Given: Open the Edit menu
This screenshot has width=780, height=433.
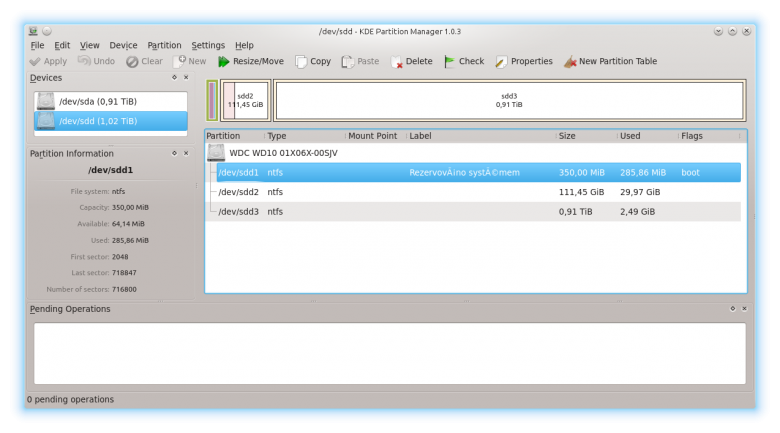Looking at the screenshot, I should pos(62,45).
